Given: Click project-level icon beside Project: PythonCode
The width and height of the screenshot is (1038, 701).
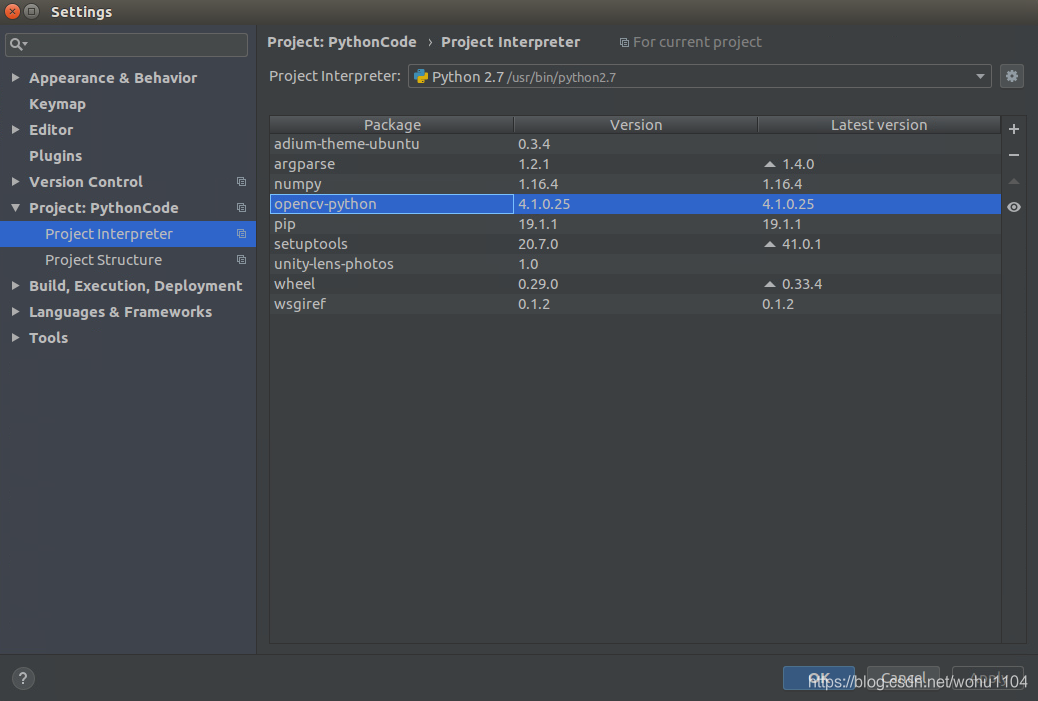Looking at the screenshot, I should [242, 208].
